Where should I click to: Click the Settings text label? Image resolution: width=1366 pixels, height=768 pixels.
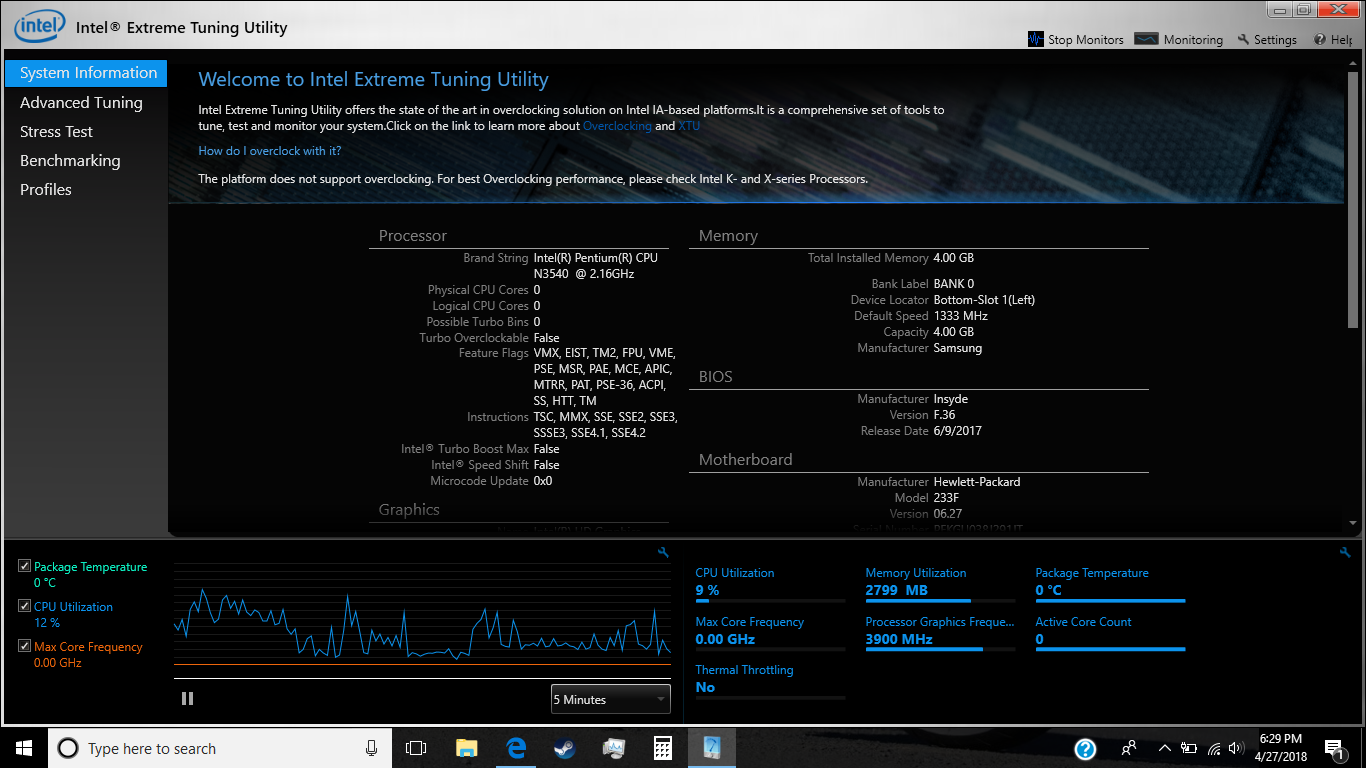(x=1275, y=40)
